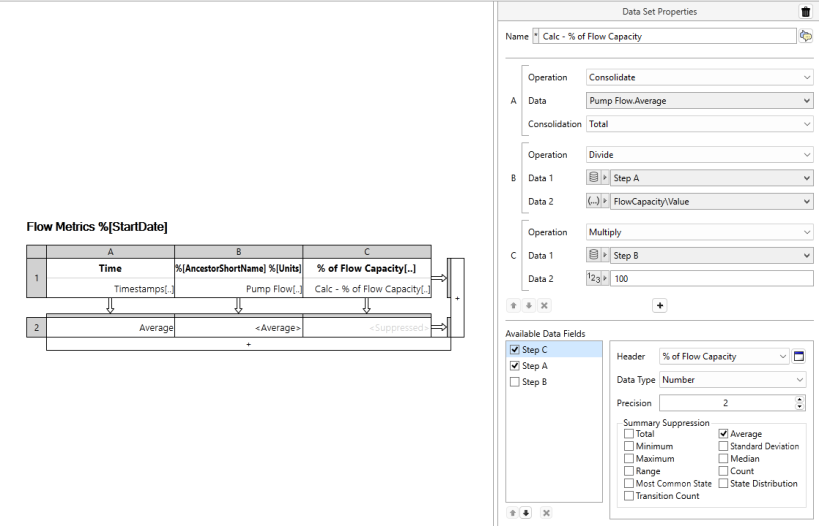Screen dimensions: 819x526
Task: Click the bottom plus to add table row
Action: pos(249,344)
